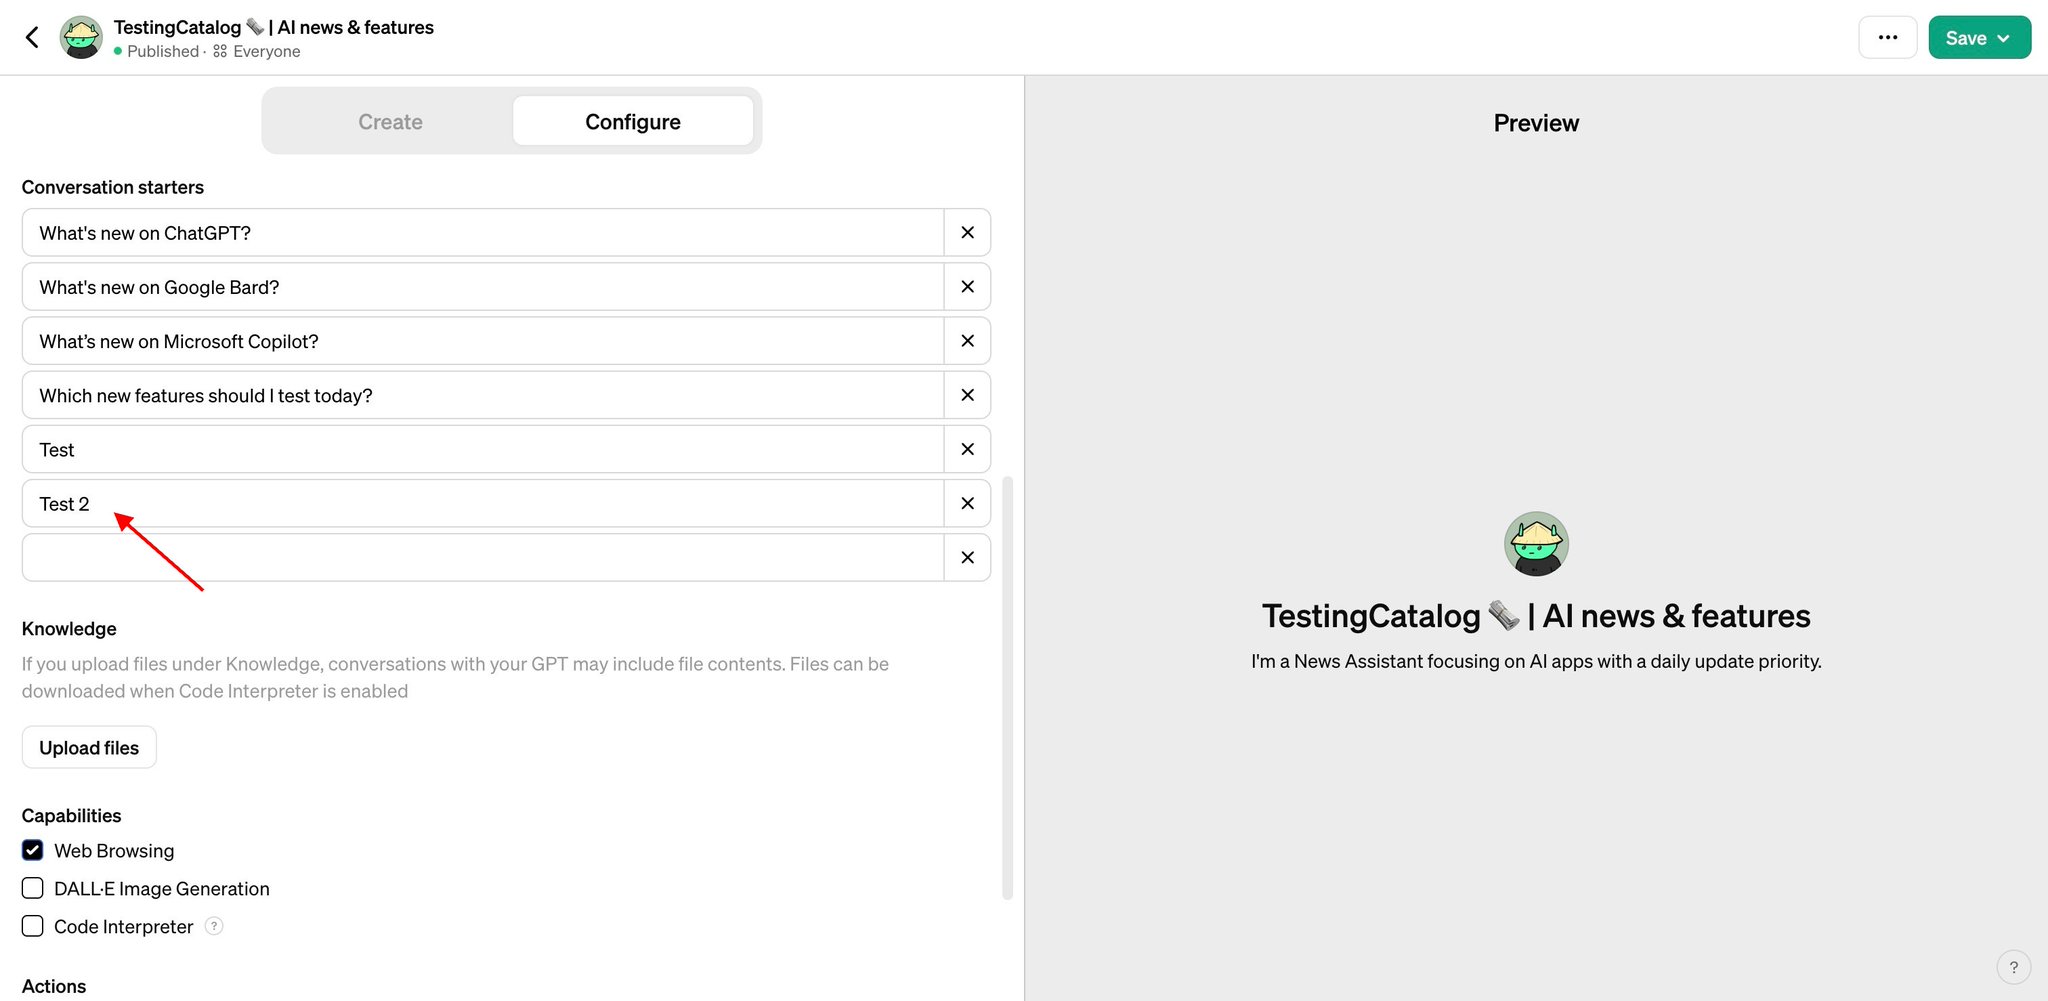
Task: Click the configure panel scrollbar
Action: 1008,688
